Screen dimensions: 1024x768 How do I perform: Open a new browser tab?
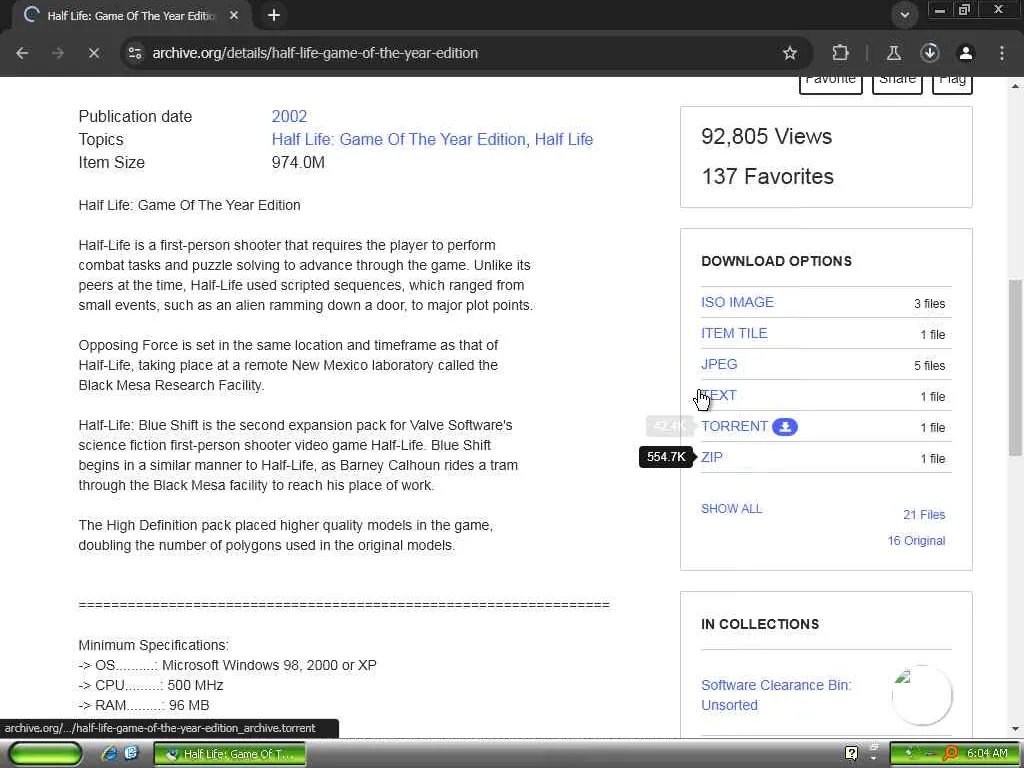274,15
